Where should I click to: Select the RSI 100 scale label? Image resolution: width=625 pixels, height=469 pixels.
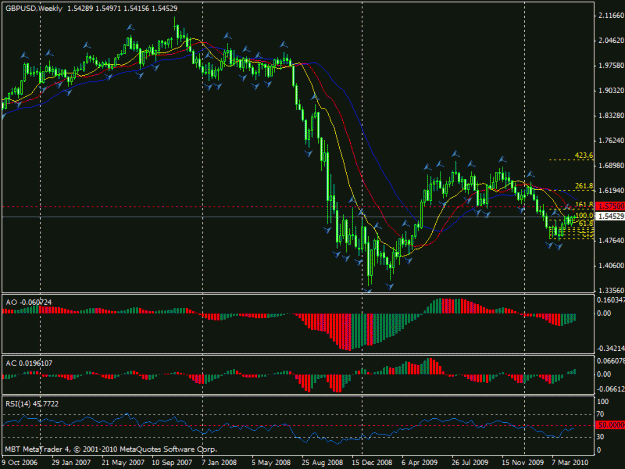coord(603,402)
